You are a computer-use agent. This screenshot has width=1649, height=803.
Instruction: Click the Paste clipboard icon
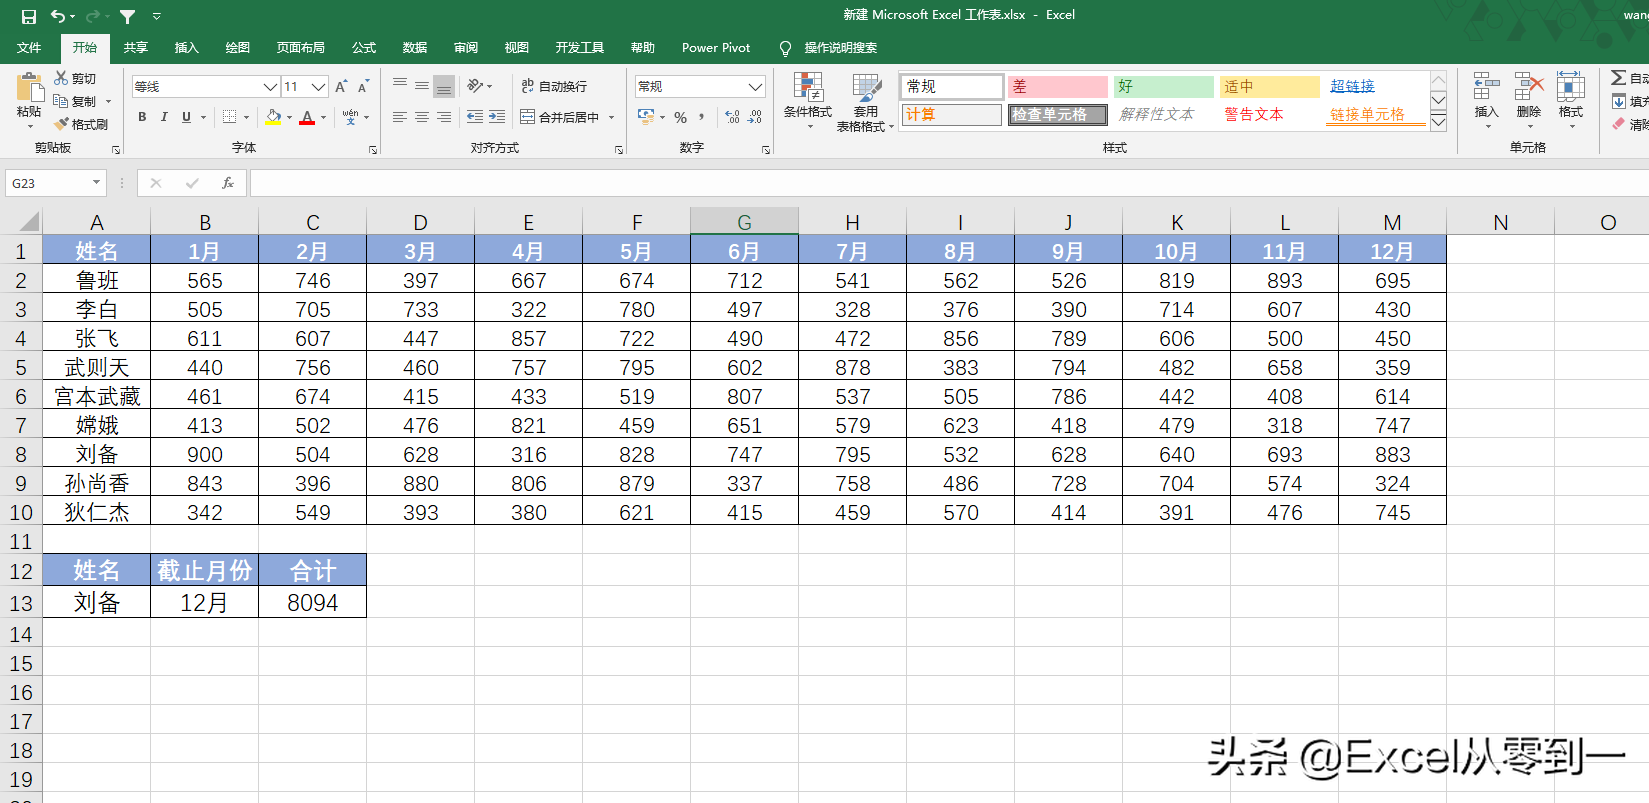point(29,88)
